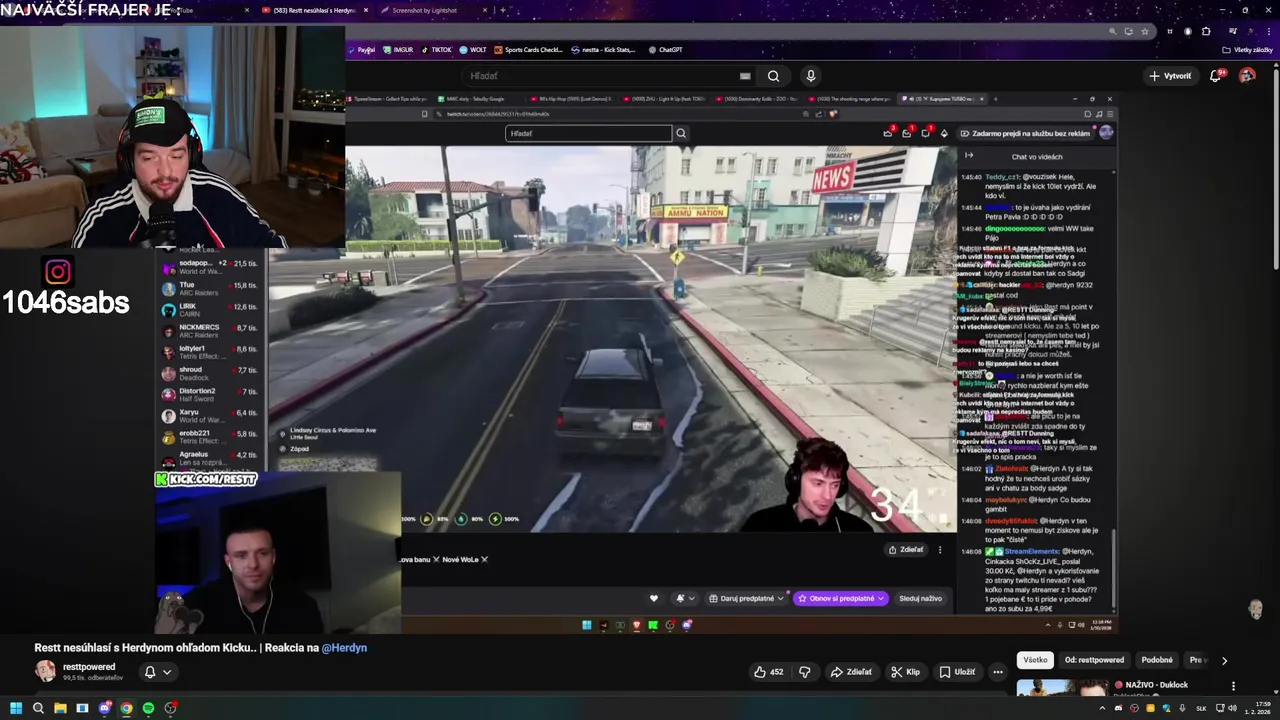
Task: Open the Chrome extensions puzzle icon
Action: pos(1206,31)
